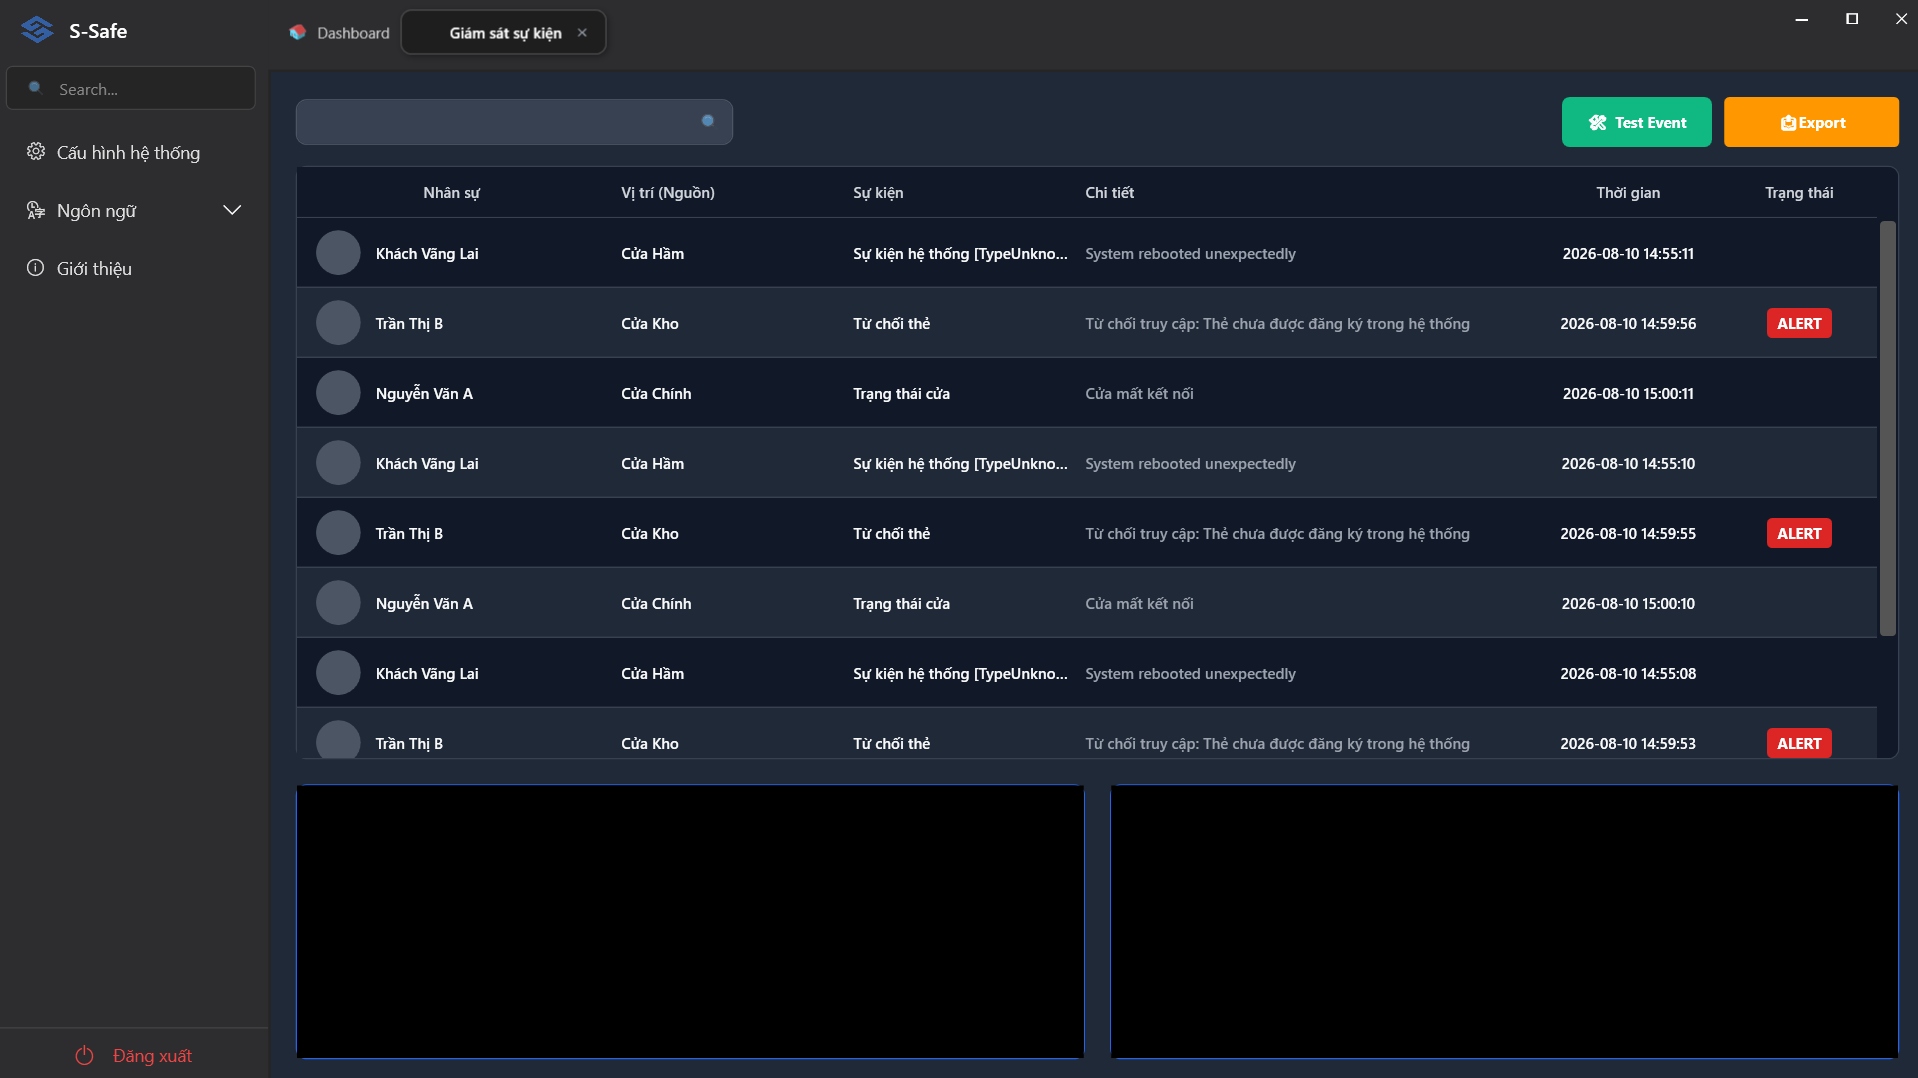The height and width of the screenshot is (1078, 1918).
Task: Click the events table vertical scrollbar
Action: pos(1887,428)
